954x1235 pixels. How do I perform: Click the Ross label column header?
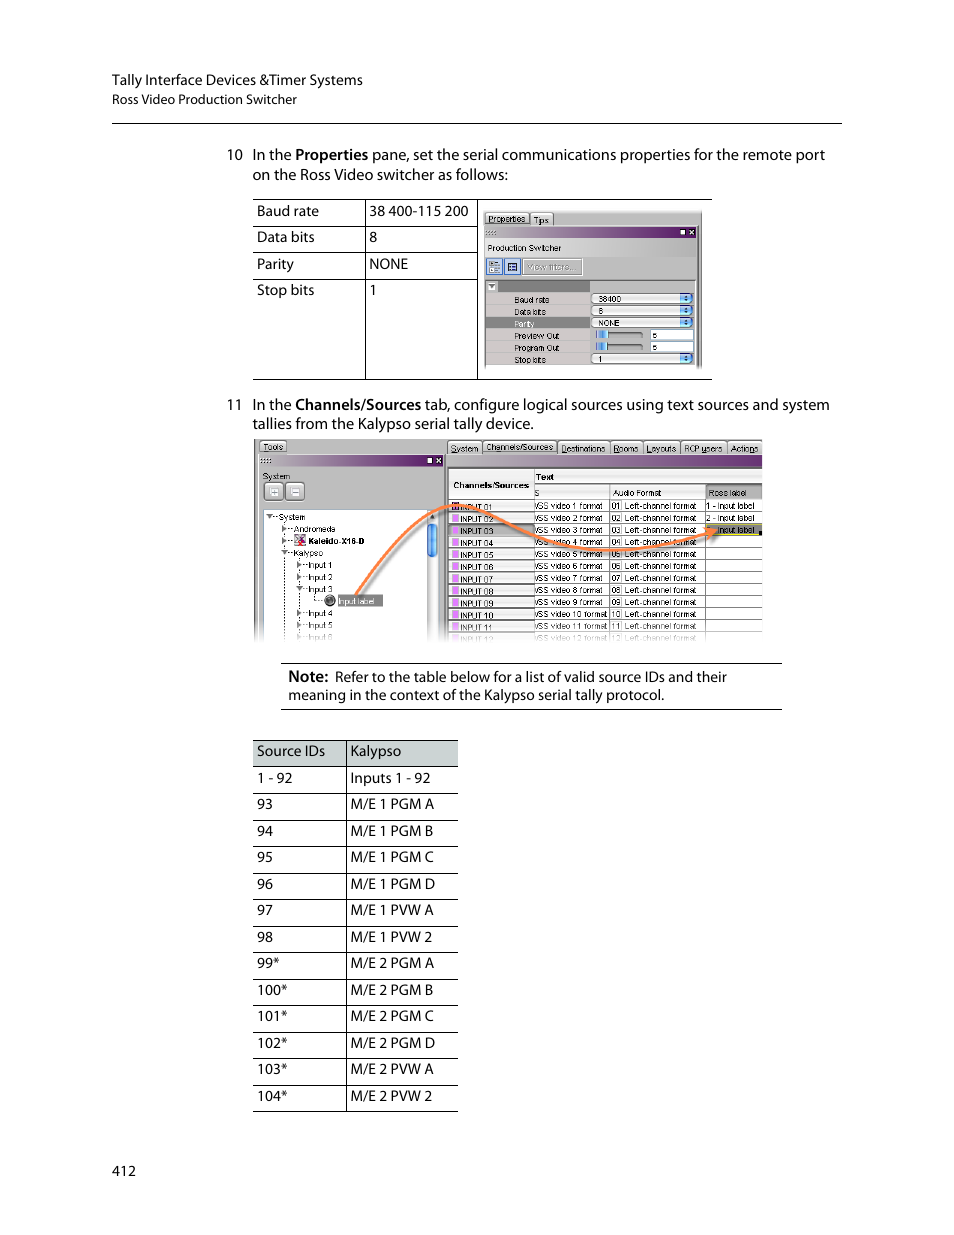pos(734,493)
